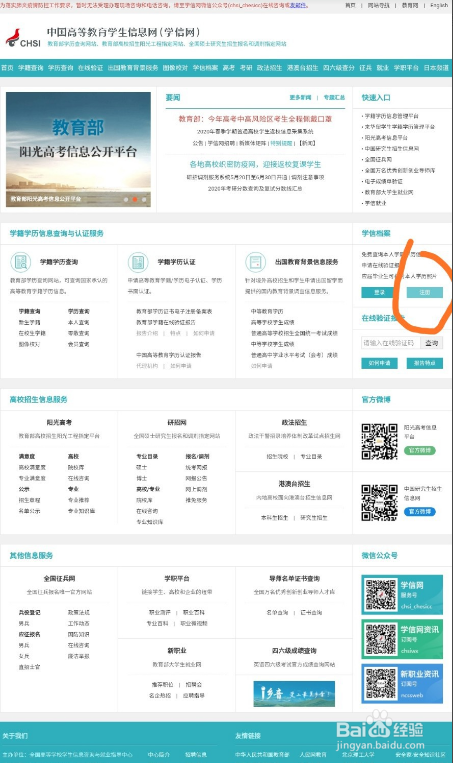Click 研究生招生 under 港澳台招生
Viewport: 453px width, 763px height.
(x=314, y=517)
